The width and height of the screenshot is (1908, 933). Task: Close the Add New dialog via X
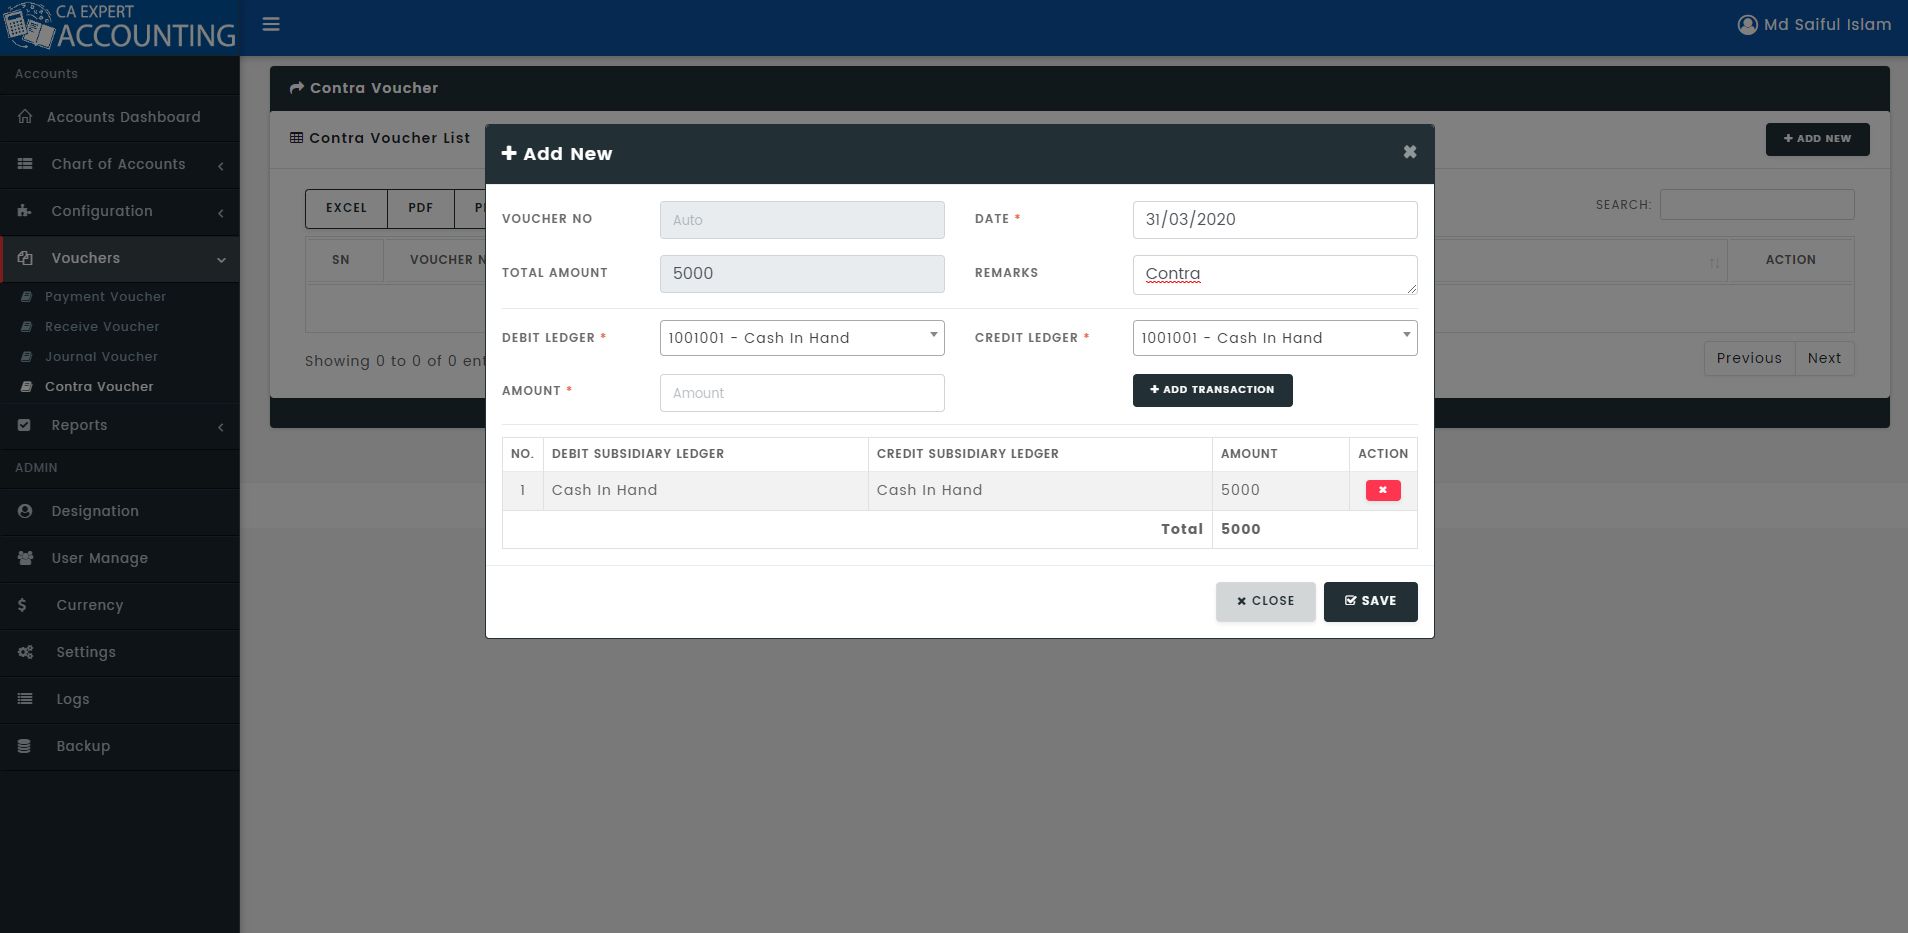click(1410, 152)
